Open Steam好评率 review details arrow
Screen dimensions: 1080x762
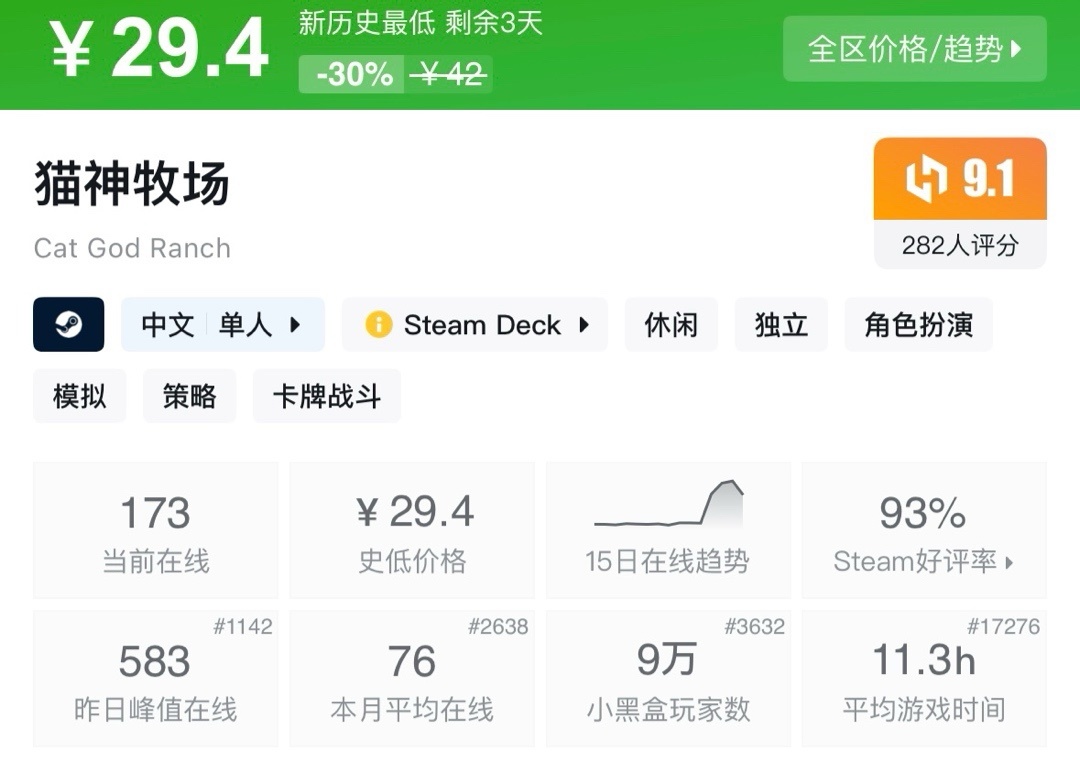1009,563
